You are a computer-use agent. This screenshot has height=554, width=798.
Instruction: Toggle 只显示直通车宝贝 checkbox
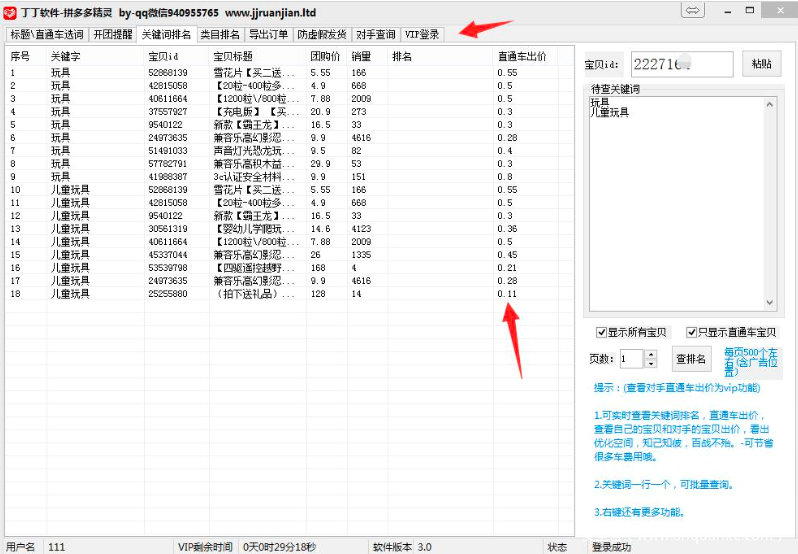pyautogui.click(x=692, y=333)
